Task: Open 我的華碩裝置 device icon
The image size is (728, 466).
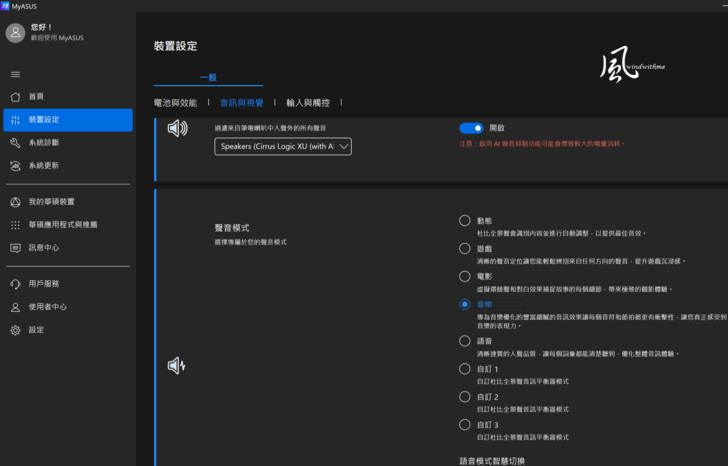Action: point(15,202)
